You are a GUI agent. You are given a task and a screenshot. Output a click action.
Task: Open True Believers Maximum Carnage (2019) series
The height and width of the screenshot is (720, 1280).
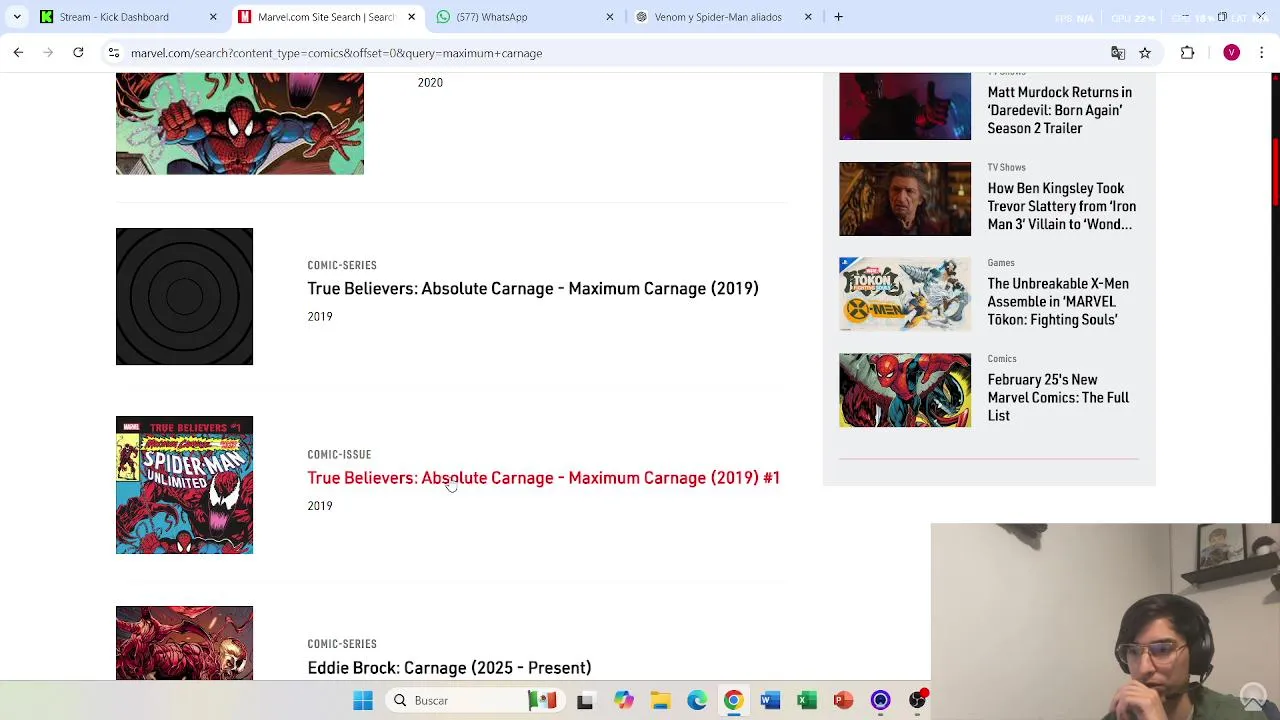click(533, 289)
